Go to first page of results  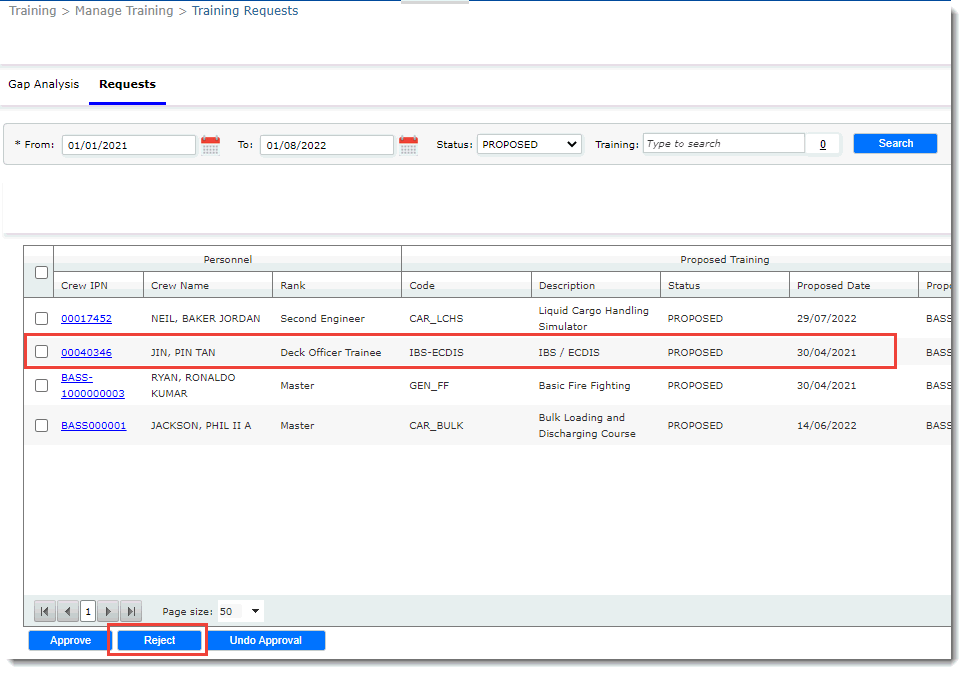45,611
